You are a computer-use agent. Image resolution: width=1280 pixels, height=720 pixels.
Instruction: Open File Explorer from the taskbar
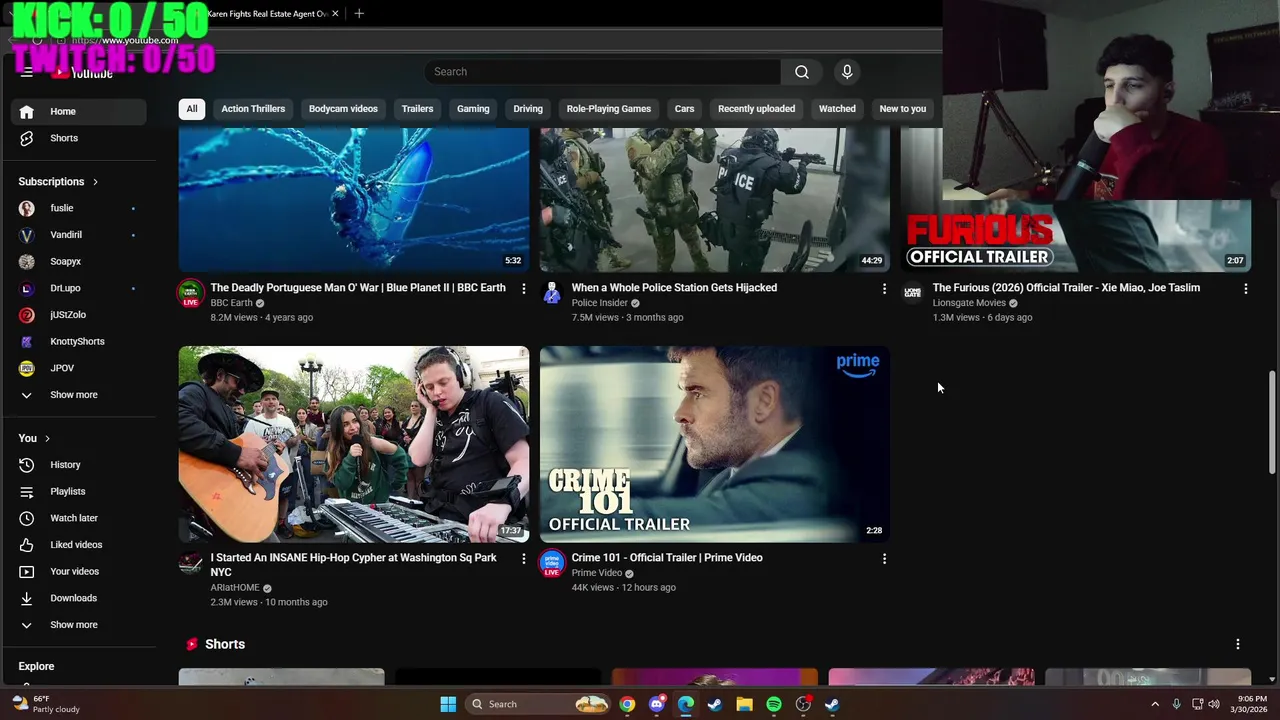pyautogui.click(x=744, y=704)
